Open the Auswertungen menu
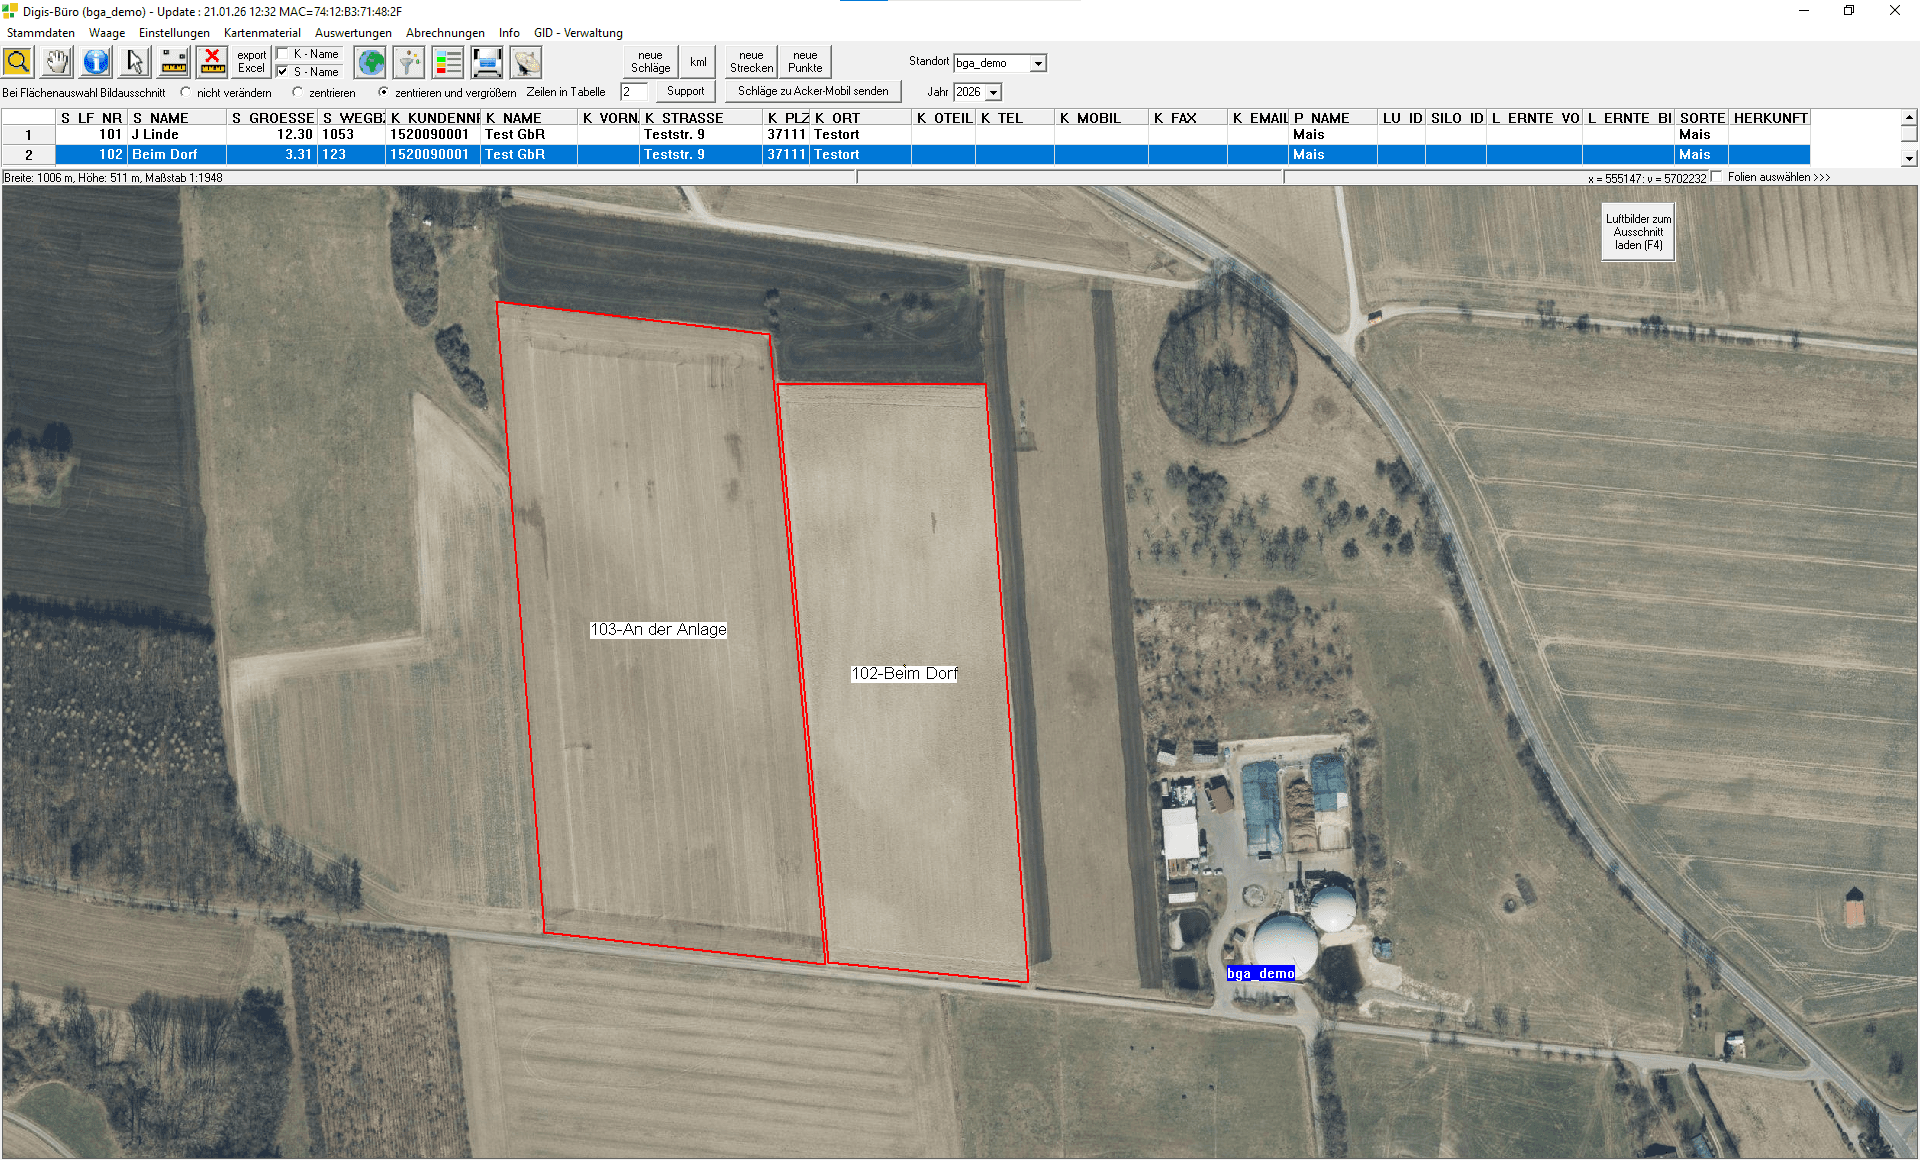The height and width of the screenshot is (1160, 1920). [x=353, y=33]
